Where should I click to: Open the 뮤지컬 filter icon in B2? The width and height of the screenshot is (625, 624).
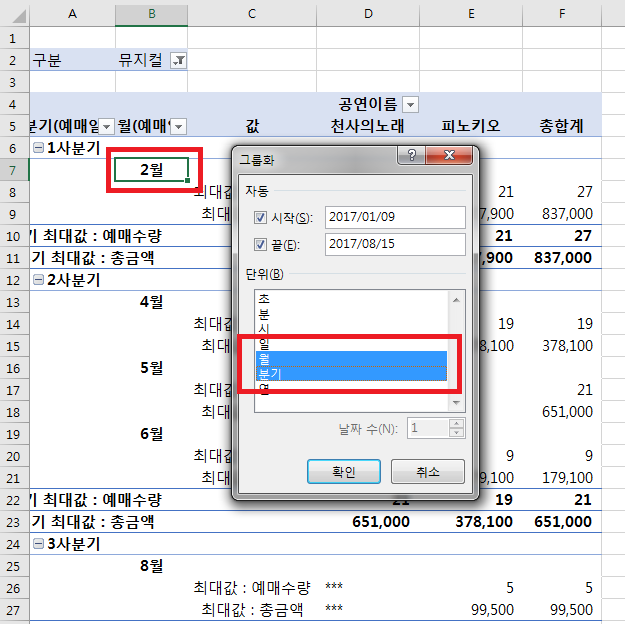(x=178, y=61)
